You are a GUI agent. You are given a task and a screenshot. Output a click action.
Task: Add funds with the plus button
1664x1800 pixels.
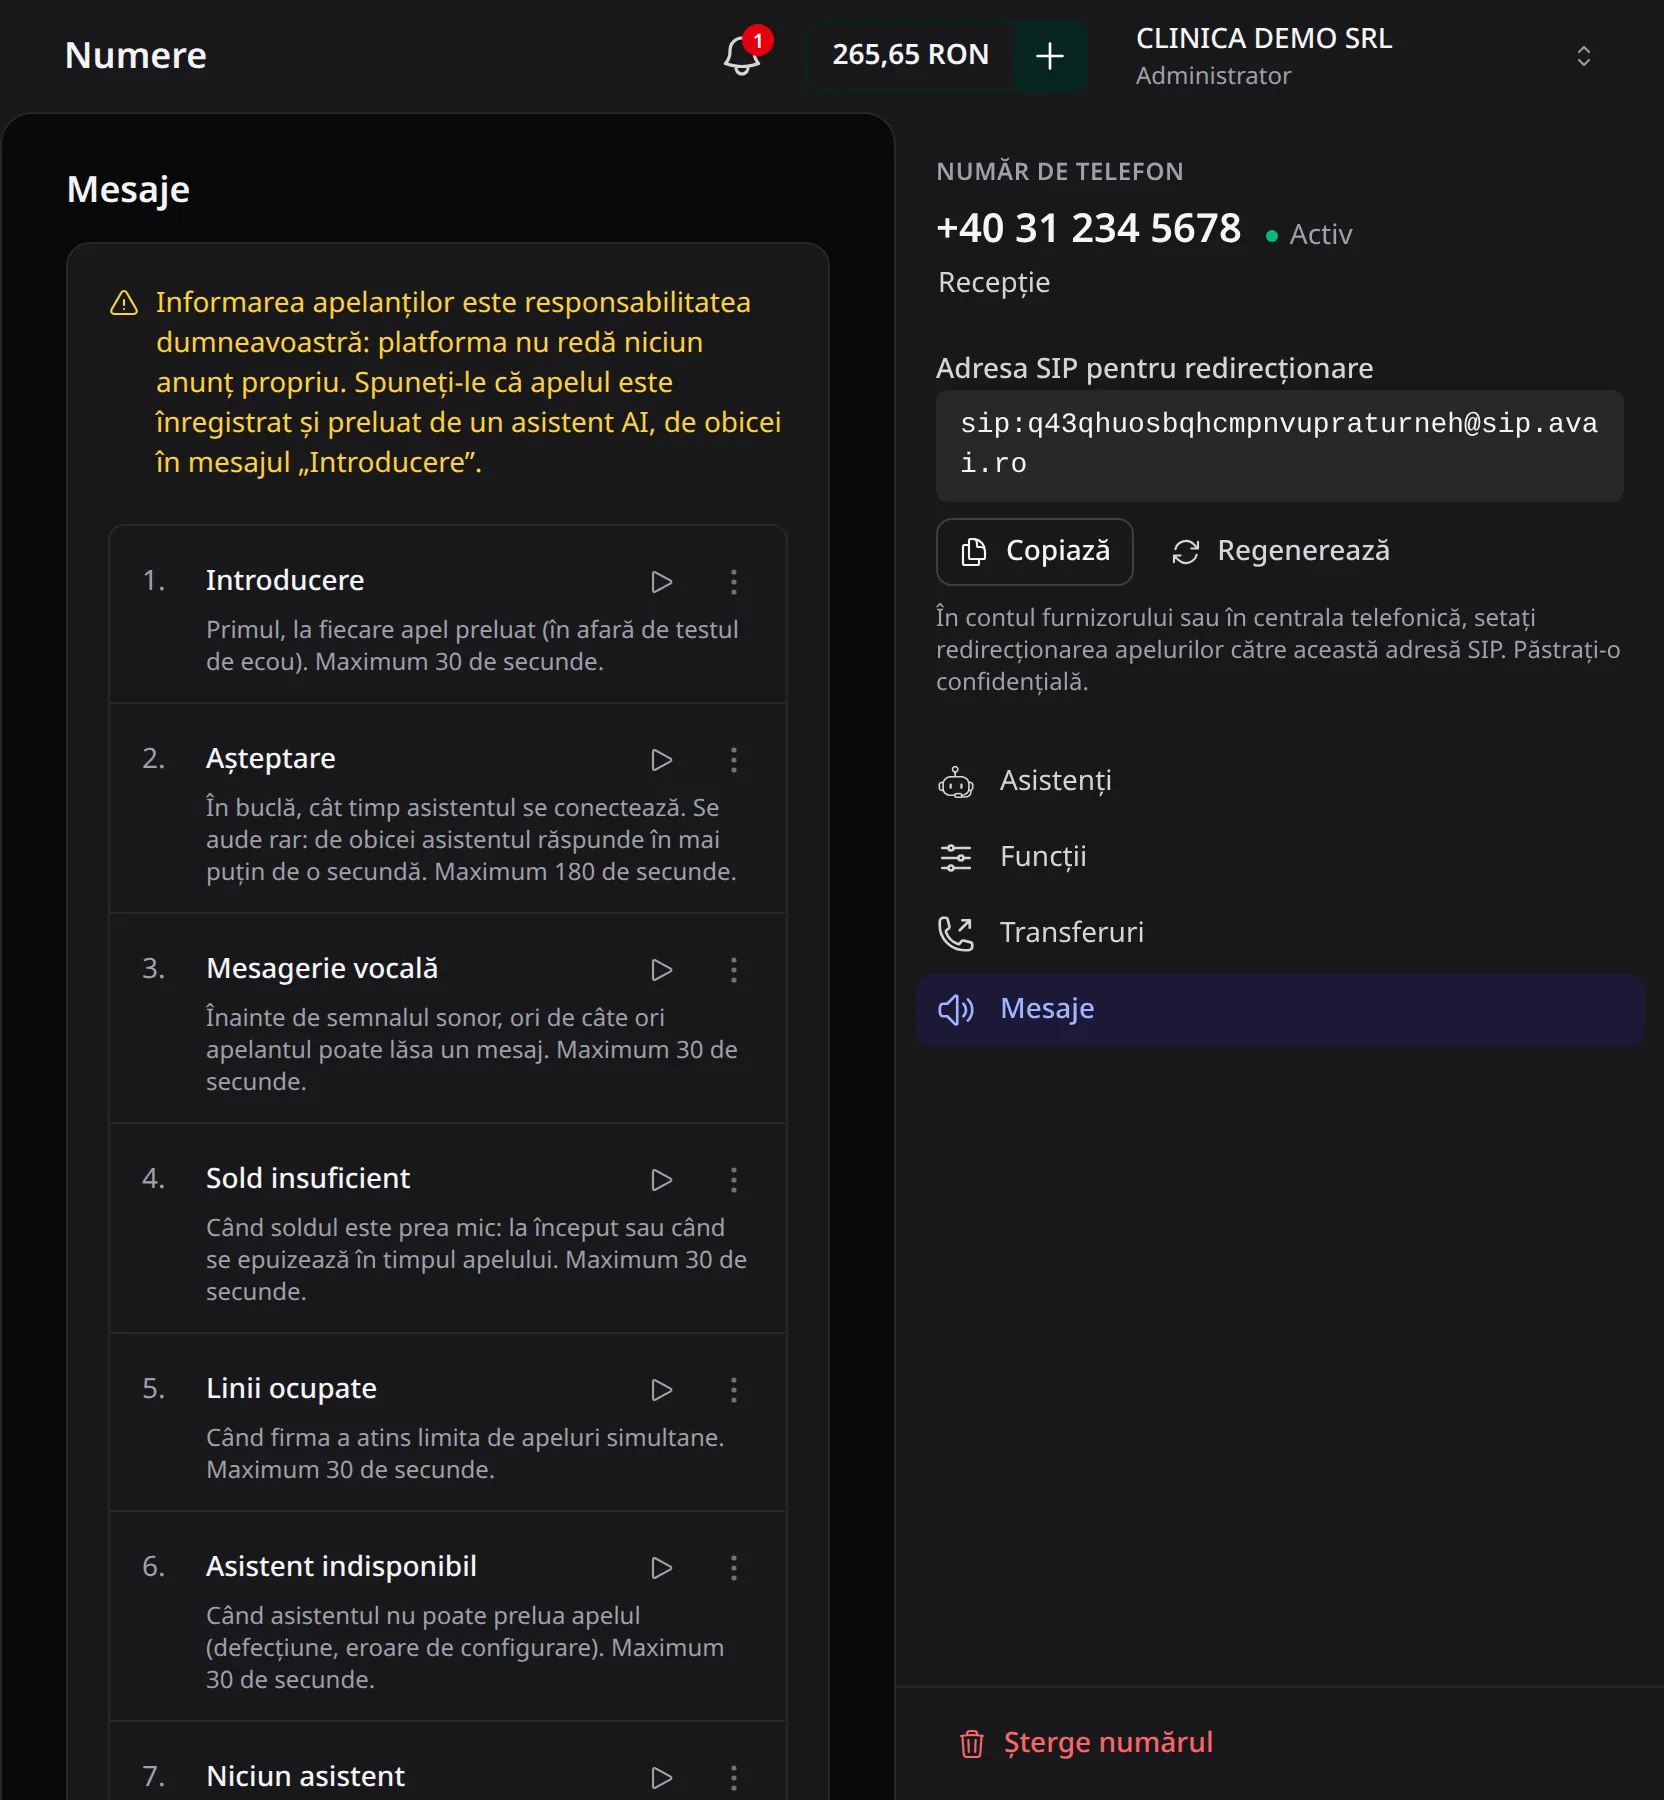1050,56
